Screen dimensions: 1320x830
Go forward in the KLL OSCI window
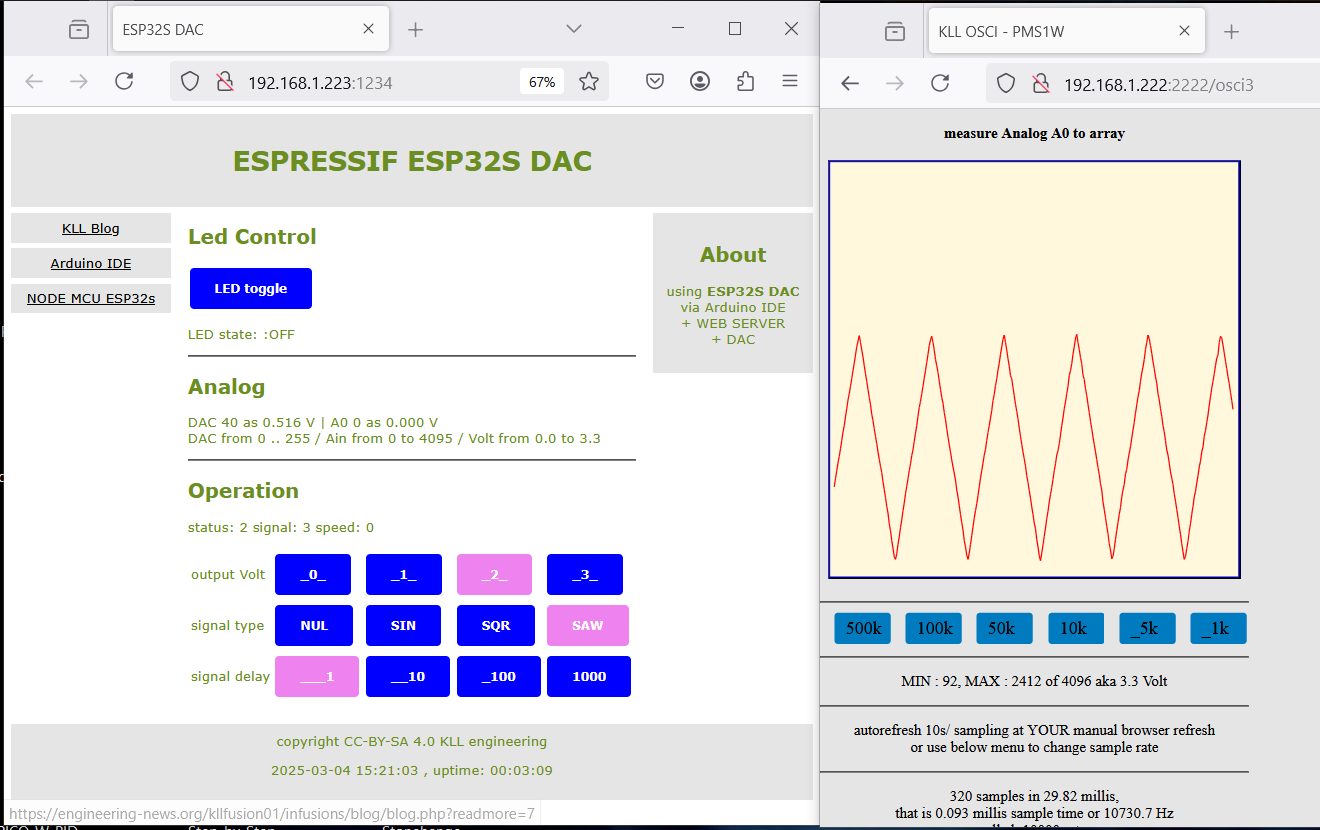click(x=895, y=84)
